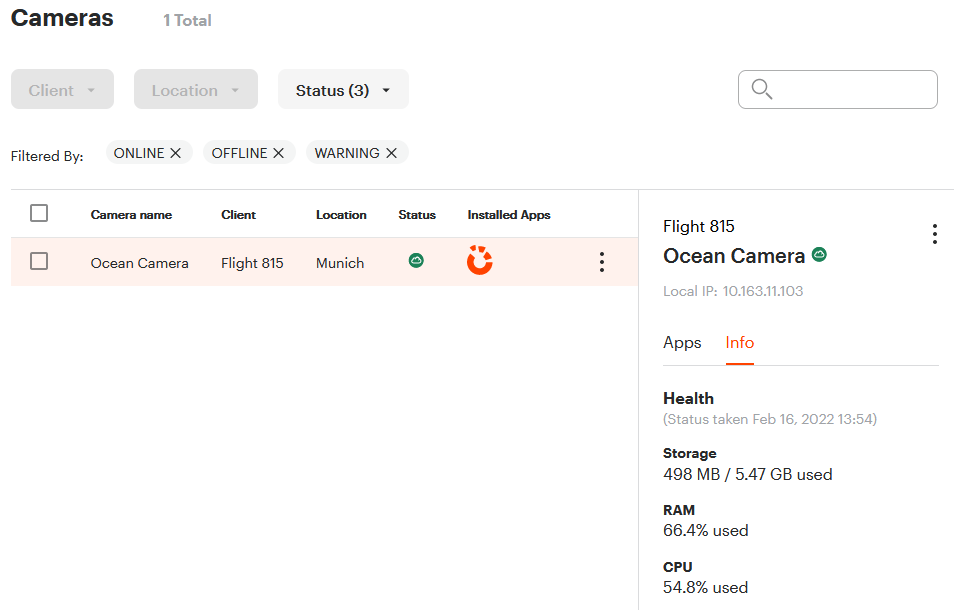The image size is (962, 610).
Task: Remove the WARNING filter chip
Action: pos(392,153)
